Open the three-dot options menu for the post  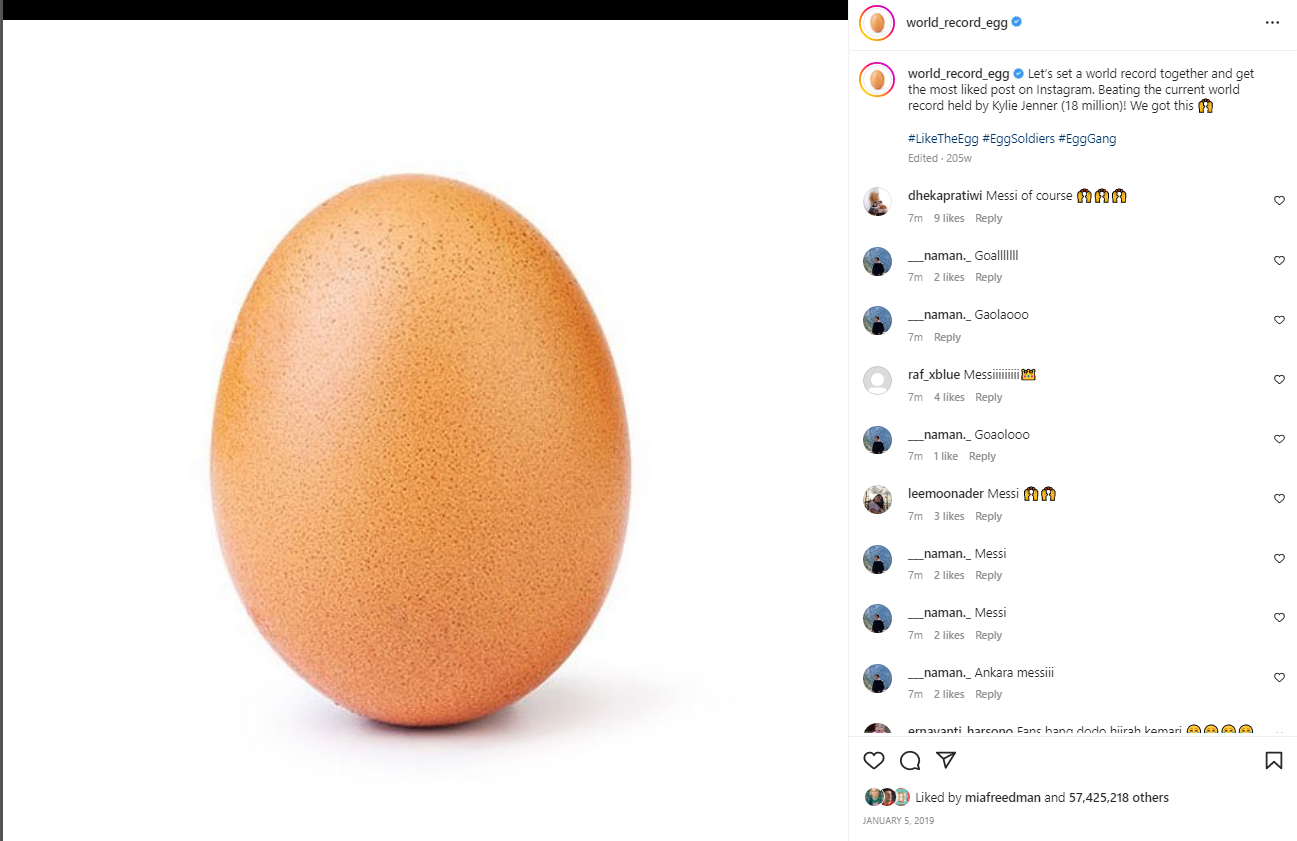[1272, 22]
